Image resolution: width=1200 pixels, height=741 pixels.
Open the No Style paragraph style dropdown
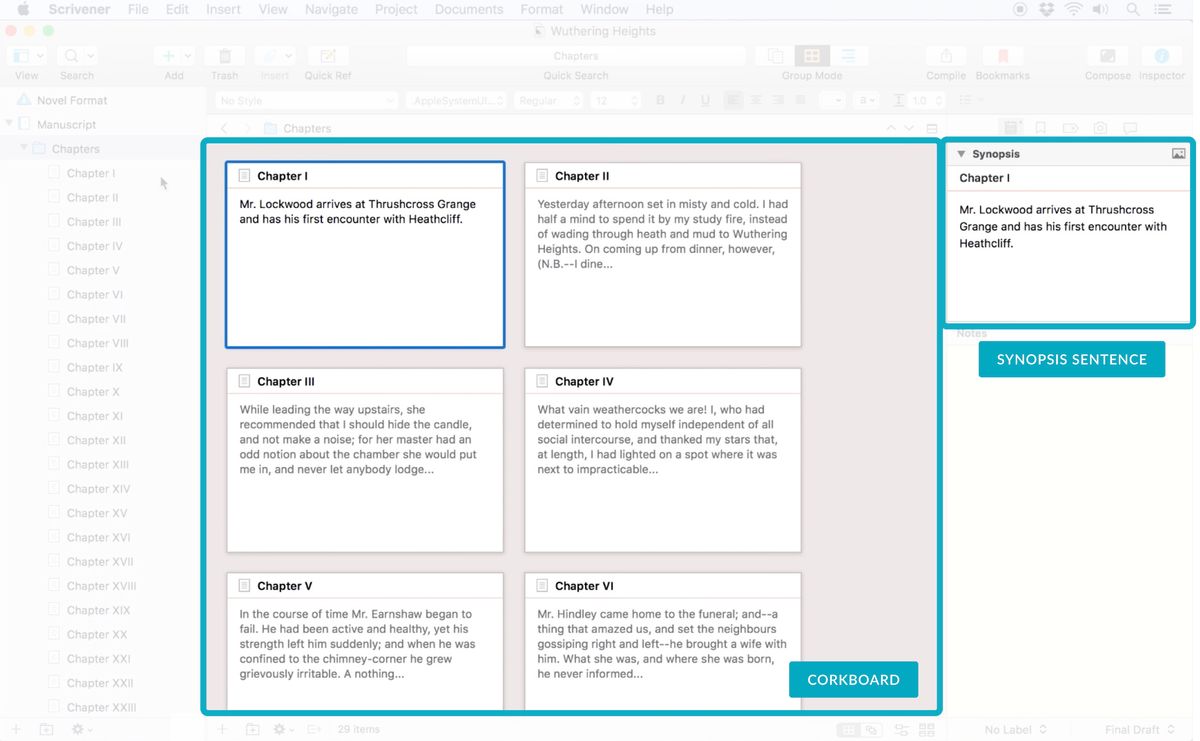(x=306, y=100)
